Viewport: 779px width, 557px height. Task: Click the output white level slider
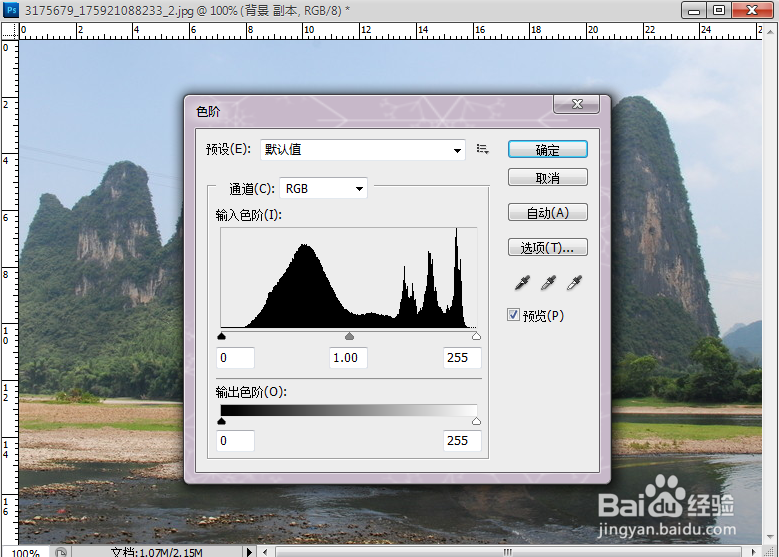coord(476,421)
